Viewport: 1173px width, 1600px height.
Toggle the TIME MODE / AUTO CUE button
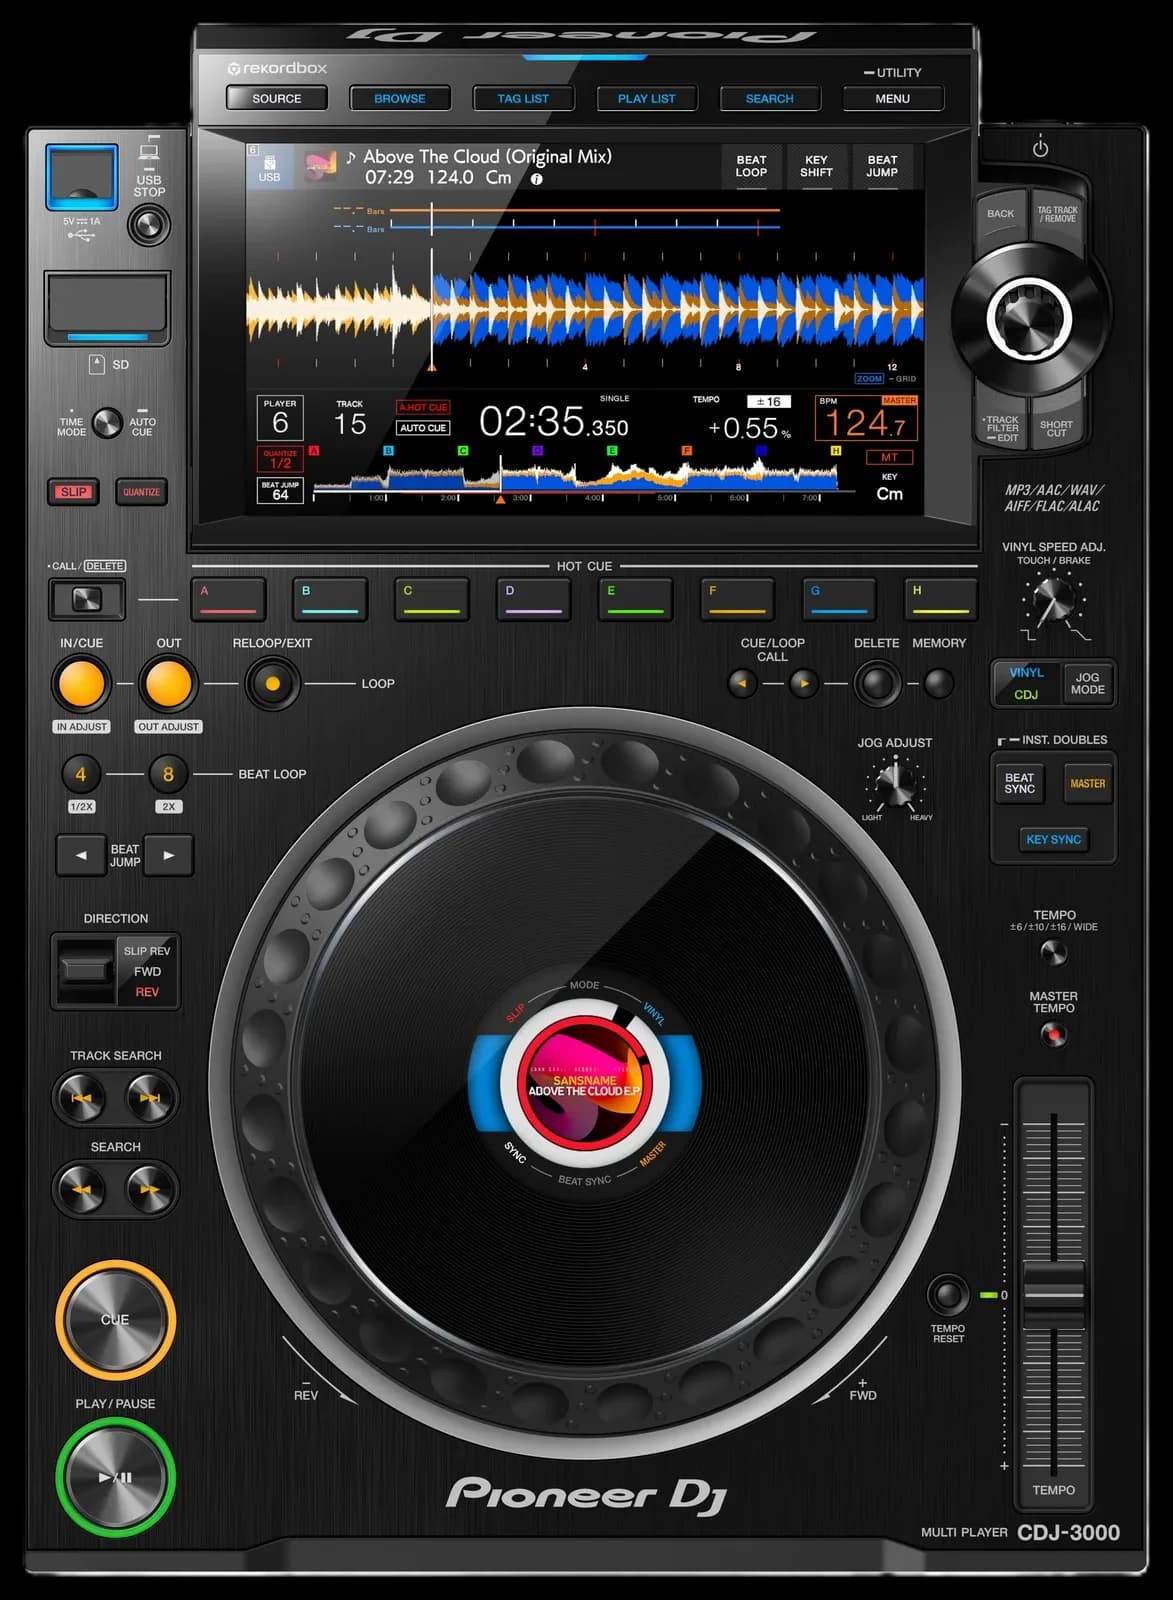coord(107,423)
